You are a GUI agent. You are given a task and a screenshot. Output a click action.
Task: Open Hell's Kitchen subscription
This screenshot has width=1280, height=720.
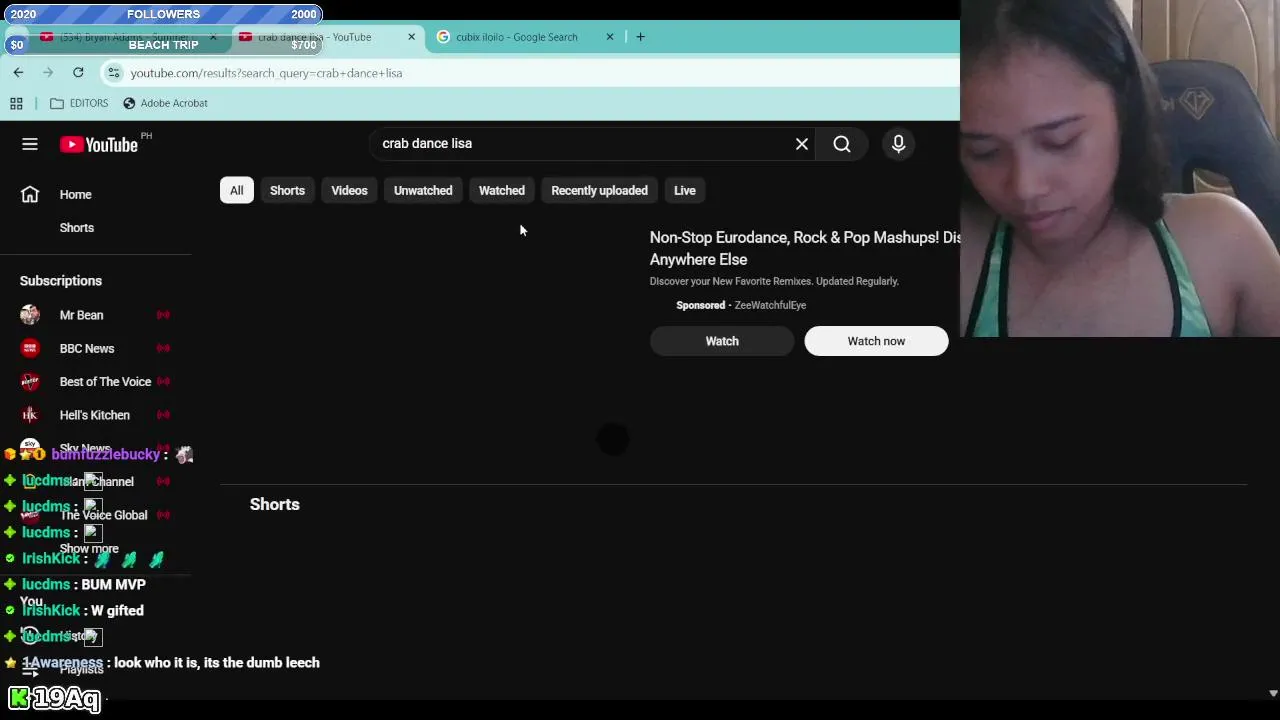tap(95, 415)
